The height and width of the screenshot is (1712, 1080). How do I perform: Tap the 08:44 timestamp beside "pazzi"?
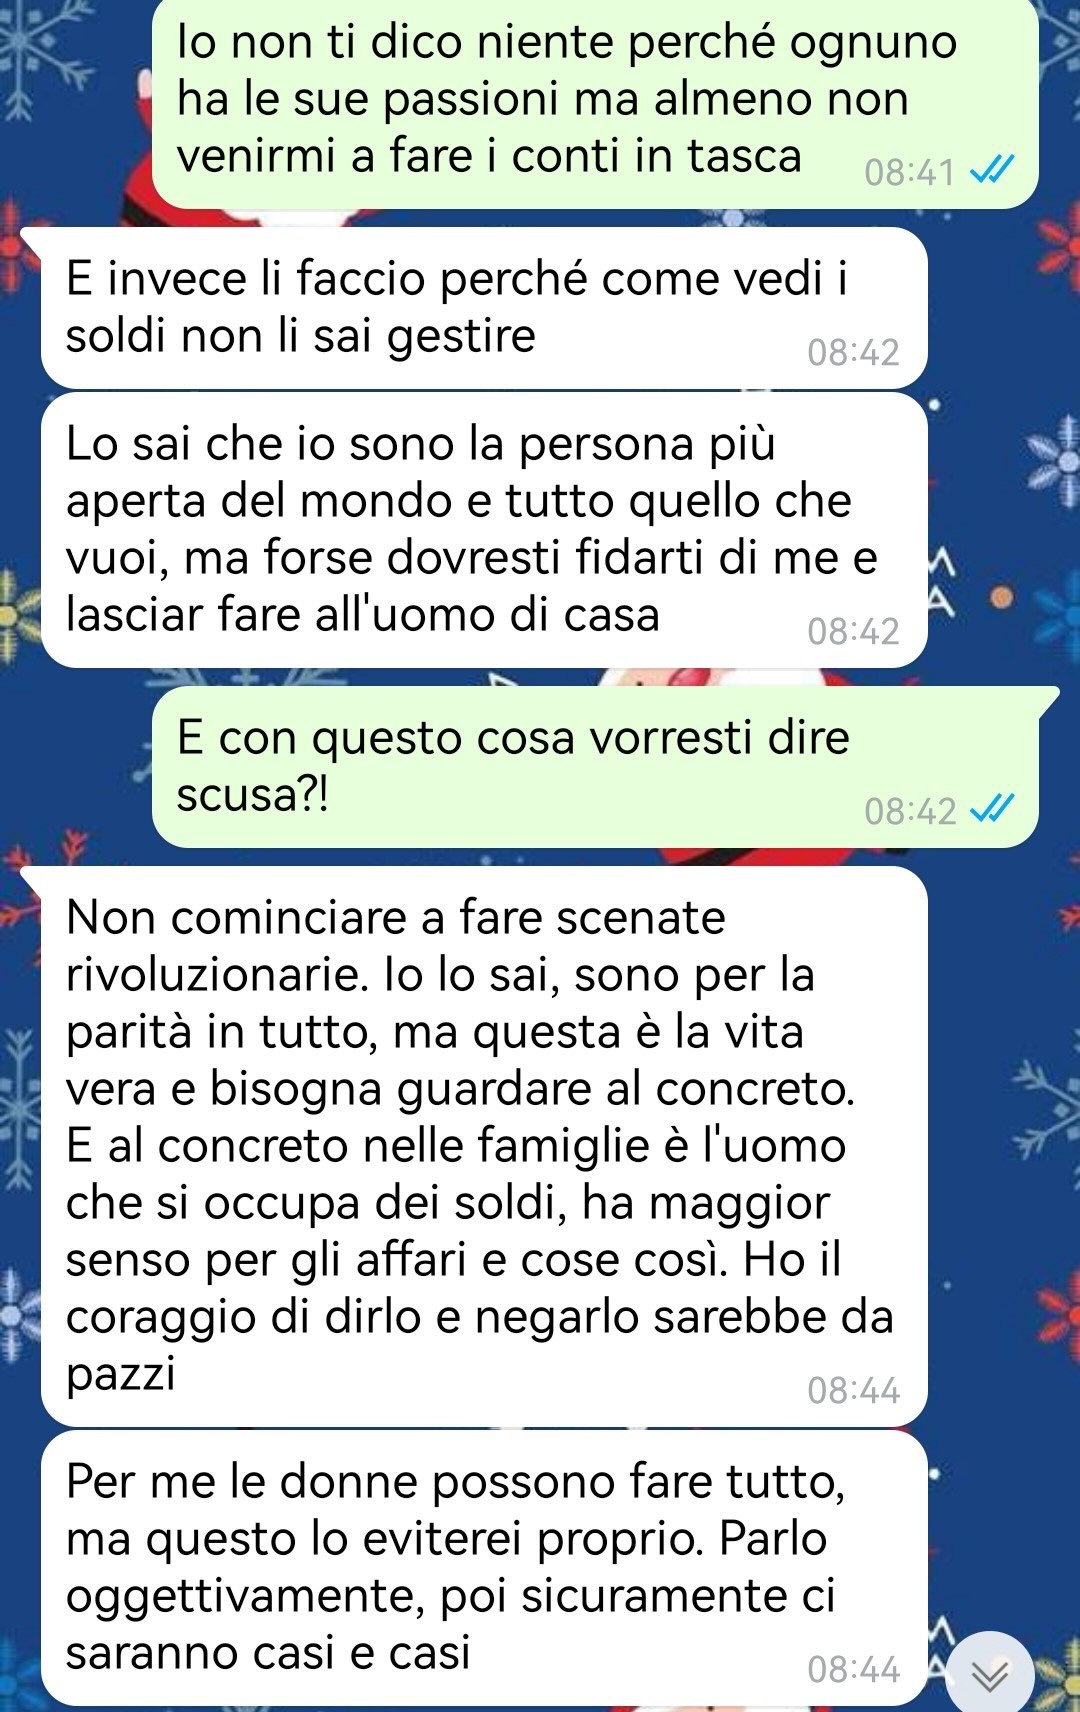coord(854,1390)
